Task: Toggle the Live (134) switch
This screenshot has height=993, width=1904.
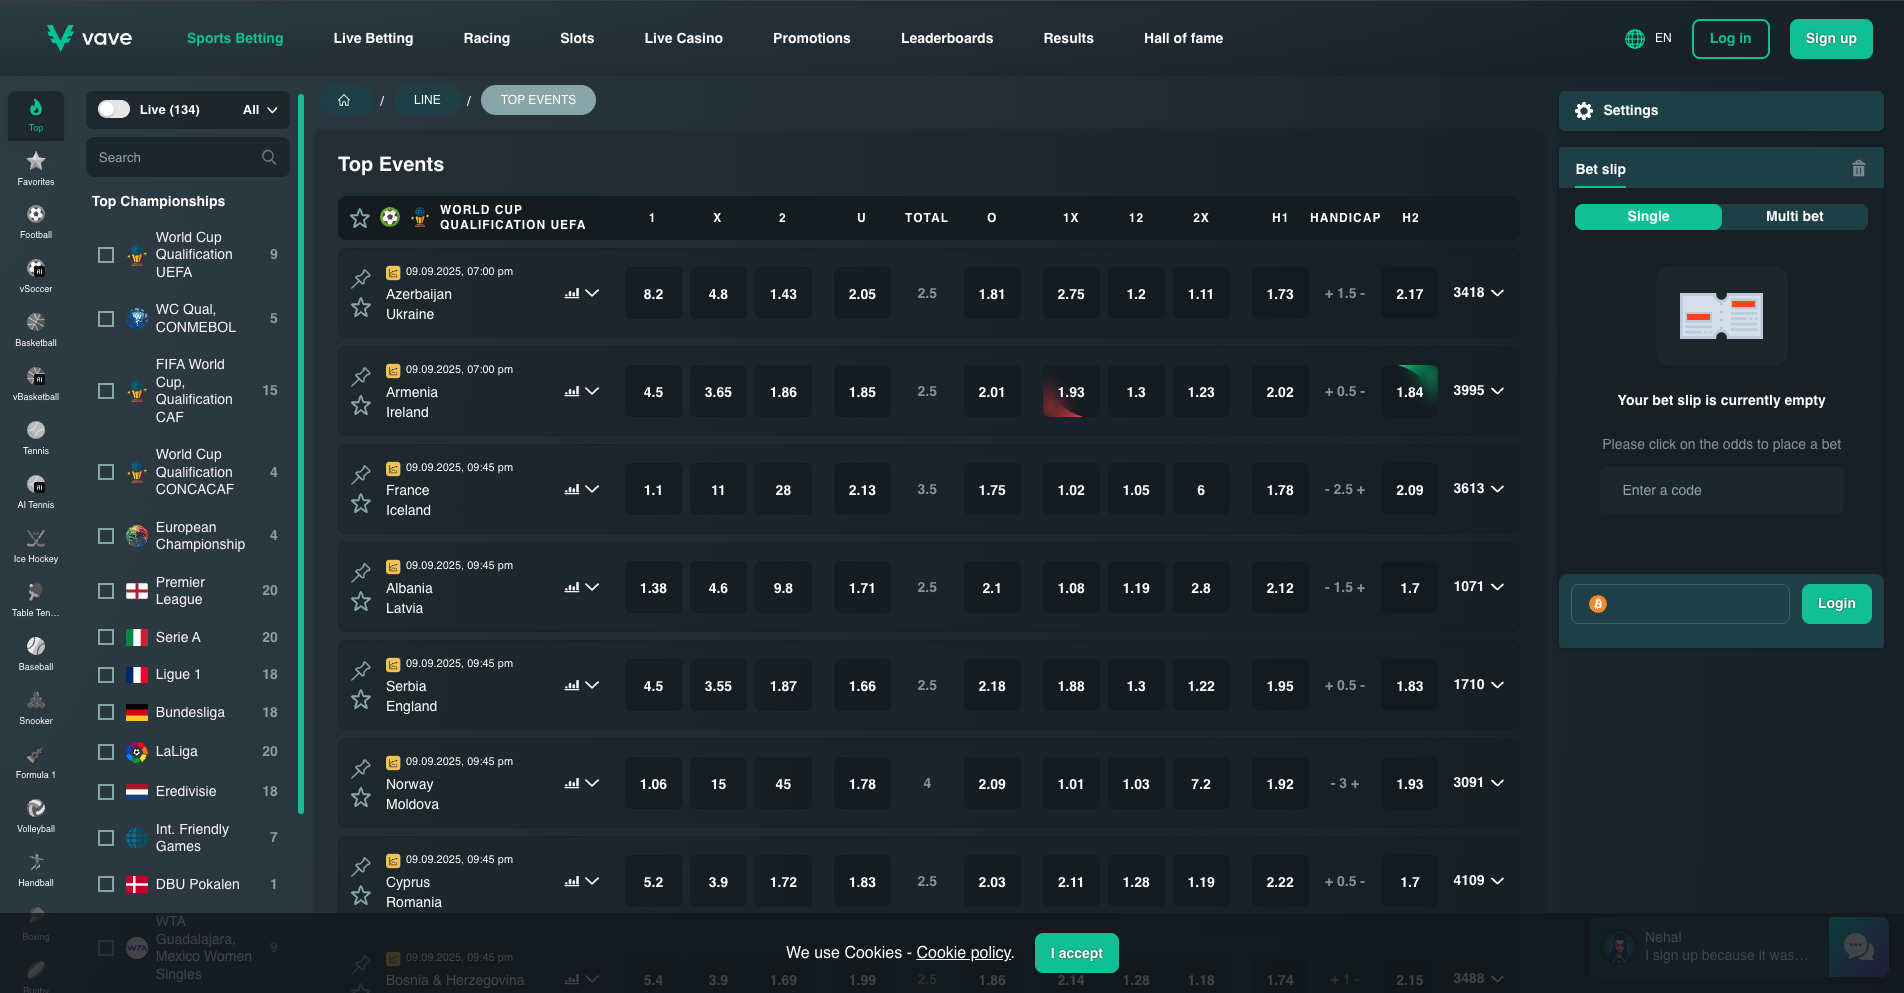Action: tap(114, 109)
